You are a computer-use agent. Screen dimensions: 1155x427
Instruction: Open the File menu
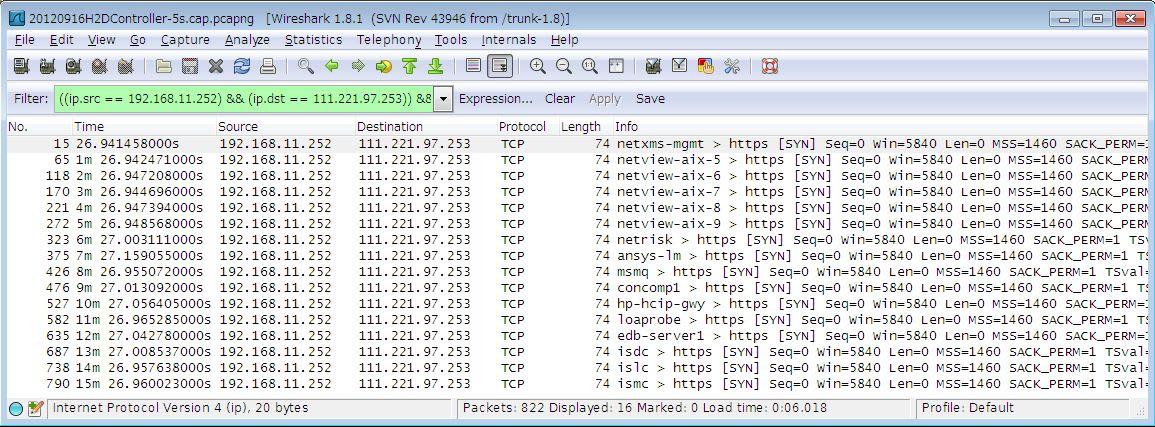pyautogui.click(x=24, y=40)
